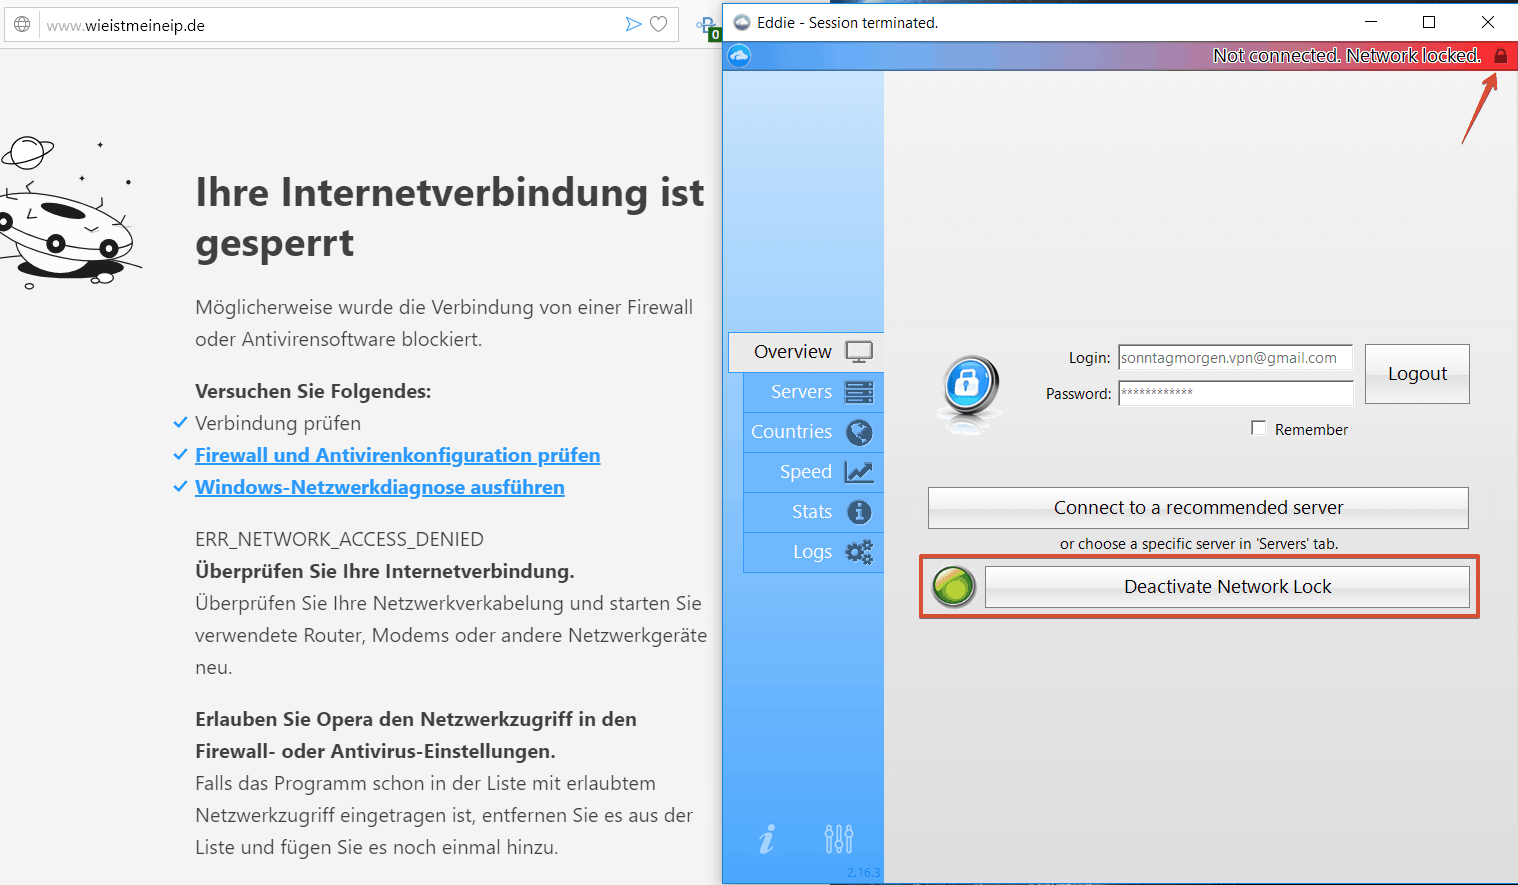The image size is (1518, 885).
Task: Click the Eddie version number 2.16.3
Action: click(864, 872)
